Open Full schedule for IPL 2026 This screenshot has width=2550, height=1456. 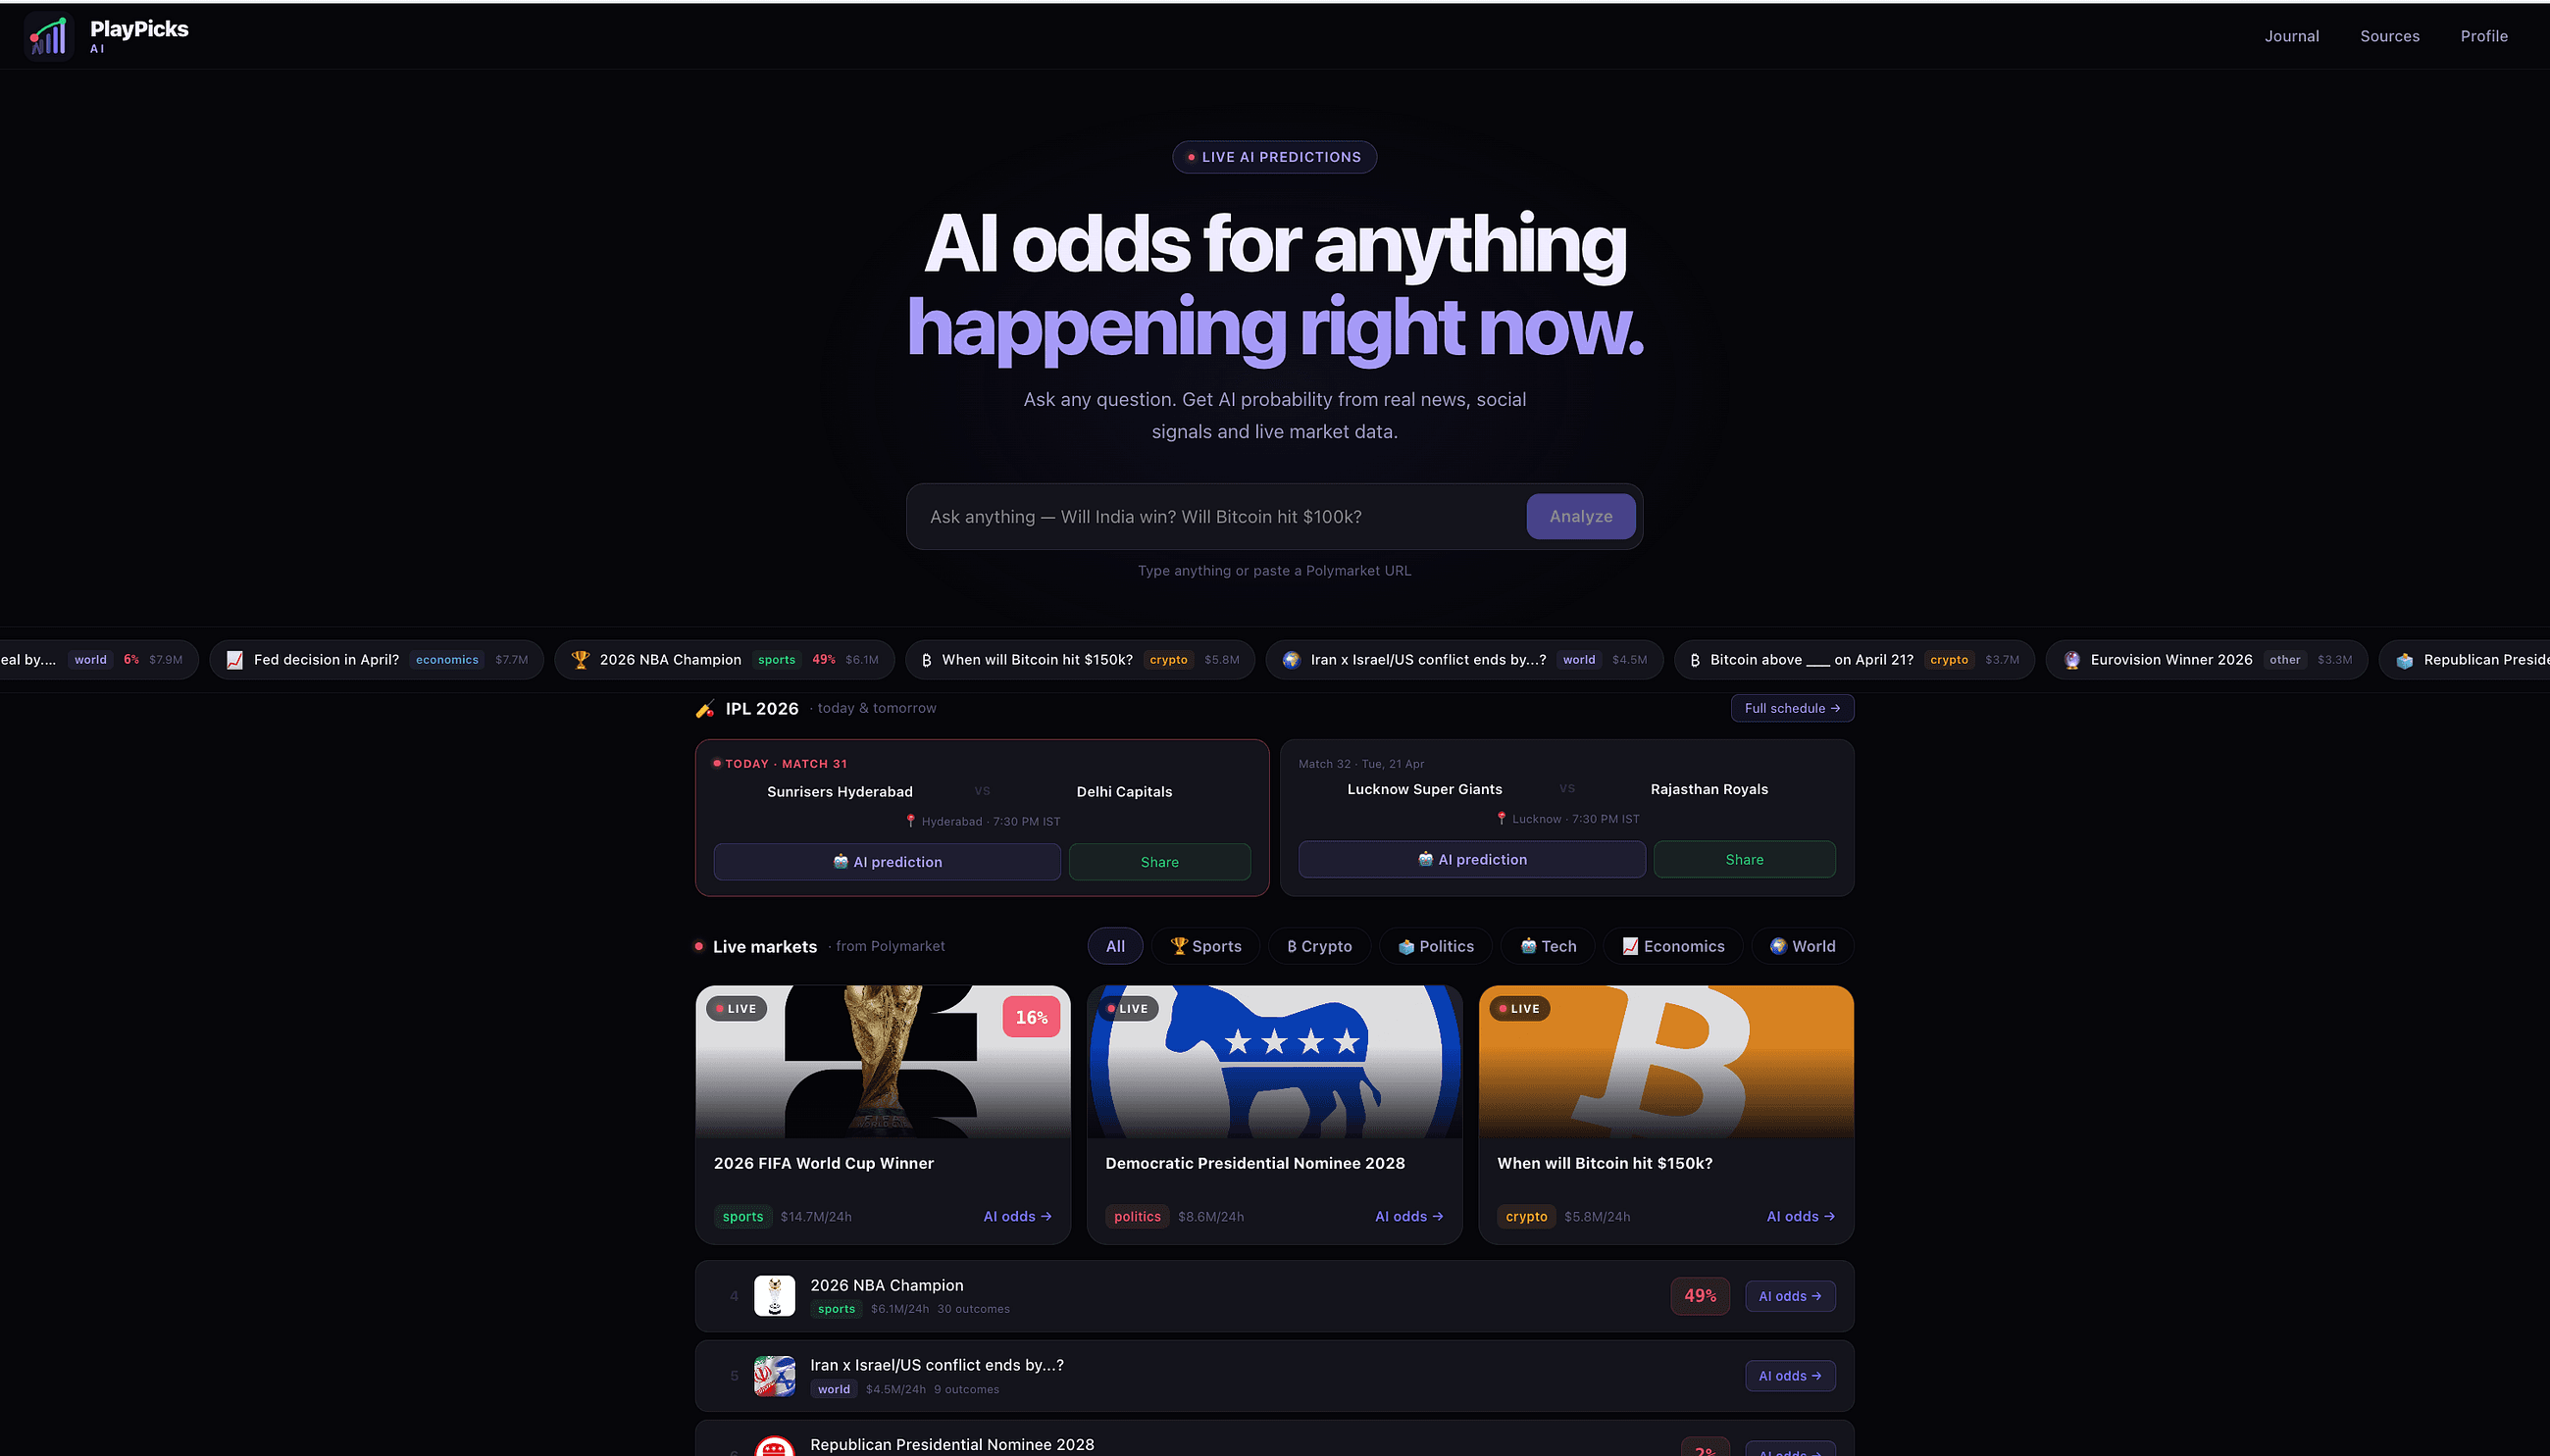tap(1792, 708)
